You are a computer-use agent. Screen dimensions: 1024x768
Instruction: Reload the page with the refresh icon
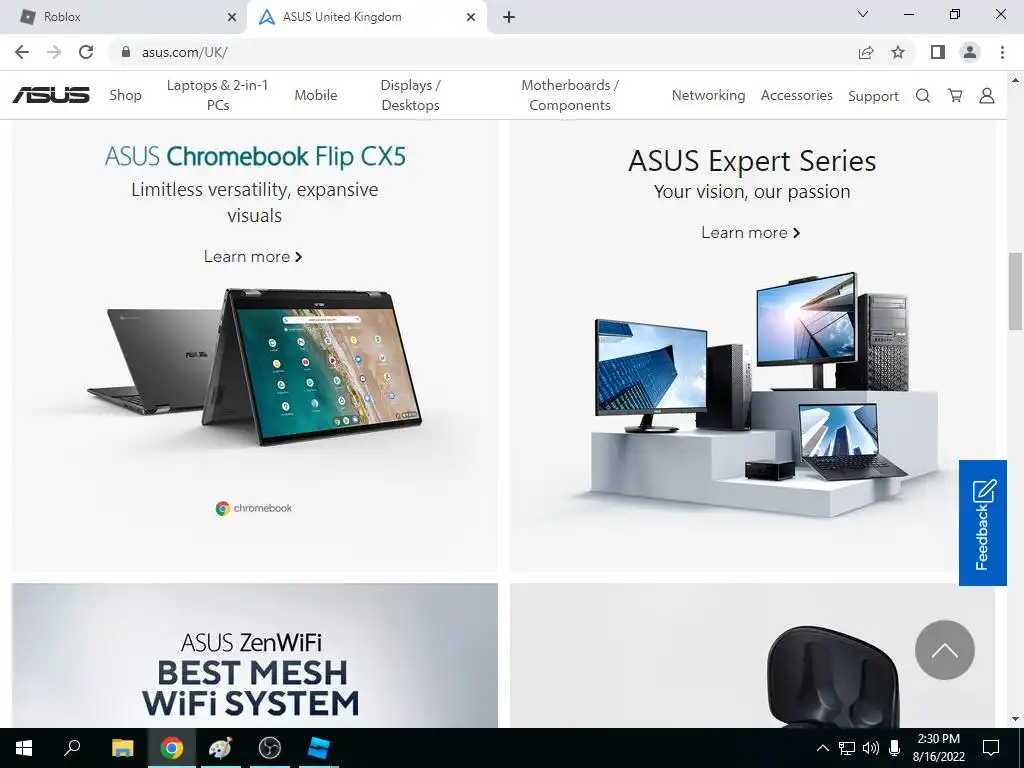86,52
